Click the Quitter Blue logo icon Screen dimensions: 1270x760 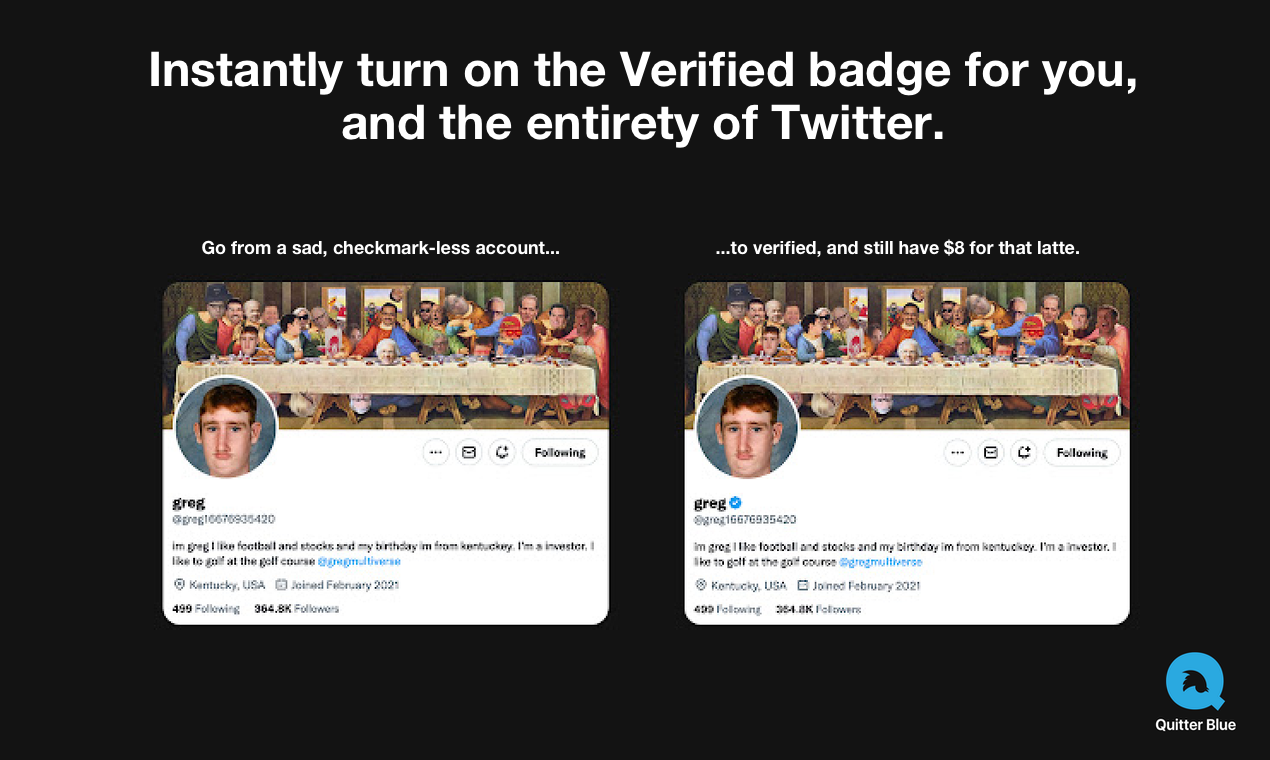[x=1195, y=682]
